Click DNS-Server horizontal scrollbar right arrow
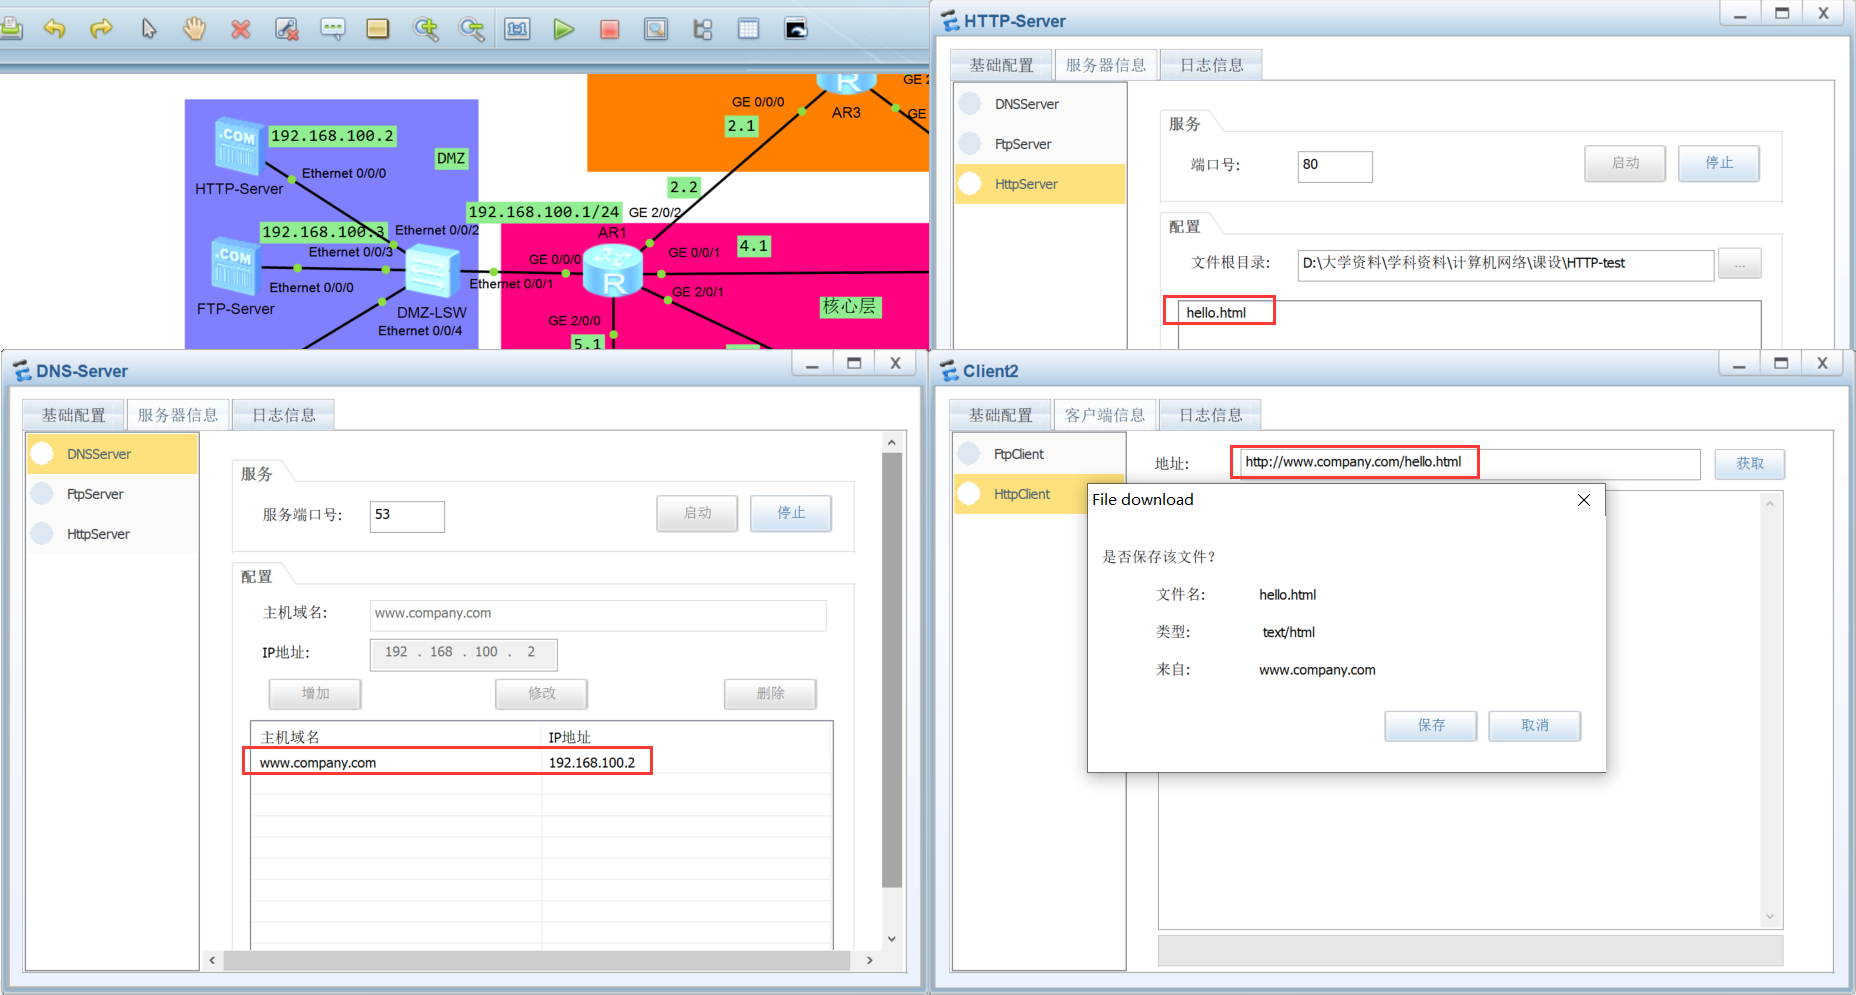Image resolution: width=1856 pixels, height=995 pixels. tap(869, 960)
